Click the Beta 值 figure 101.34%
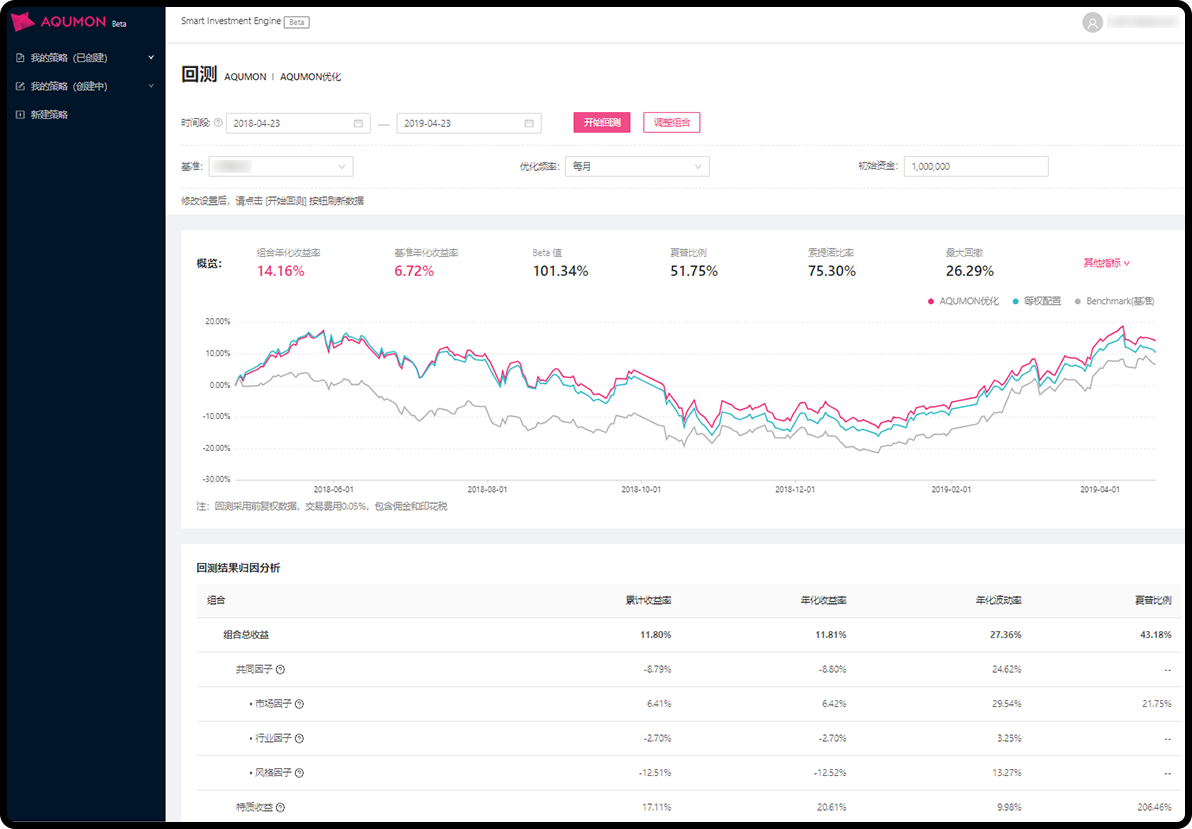The height and width of the screenshot is (829, 1192). (560, 272)
